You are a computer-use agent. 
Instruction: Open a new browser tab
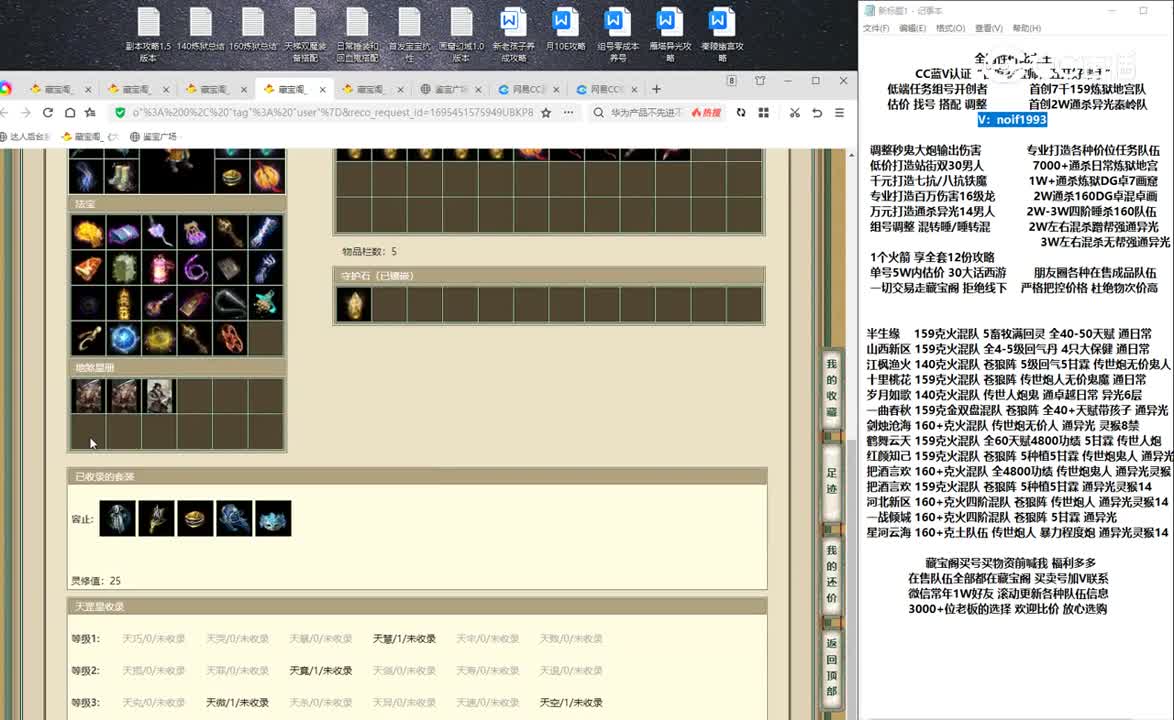tap(657, 89)
